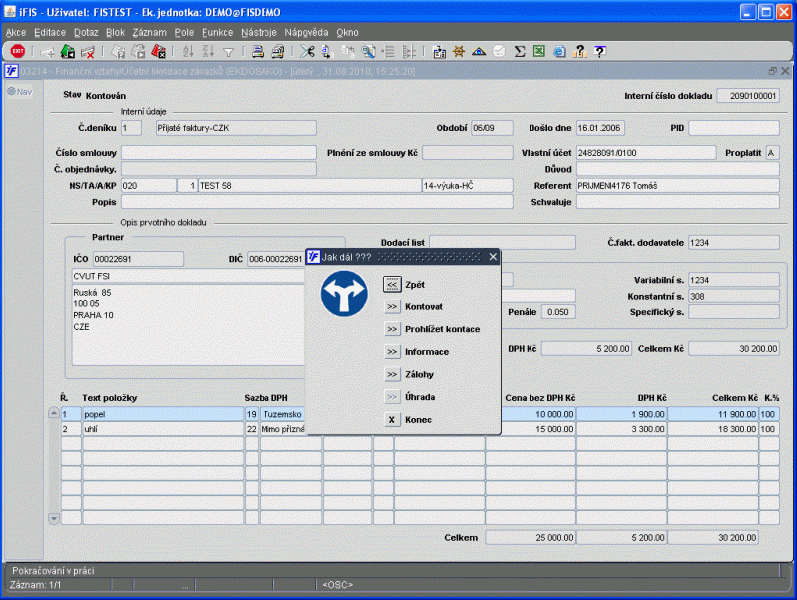Image resolution: width=797 pixels, height=600 pixels.
Task: Open the Nástroje menu
Action: tap(259, 32)
